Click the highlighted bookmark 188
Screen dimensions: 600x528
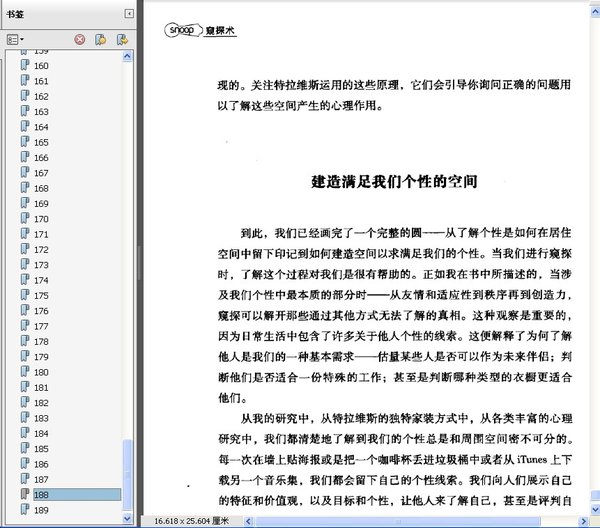(x=77, y=495)
